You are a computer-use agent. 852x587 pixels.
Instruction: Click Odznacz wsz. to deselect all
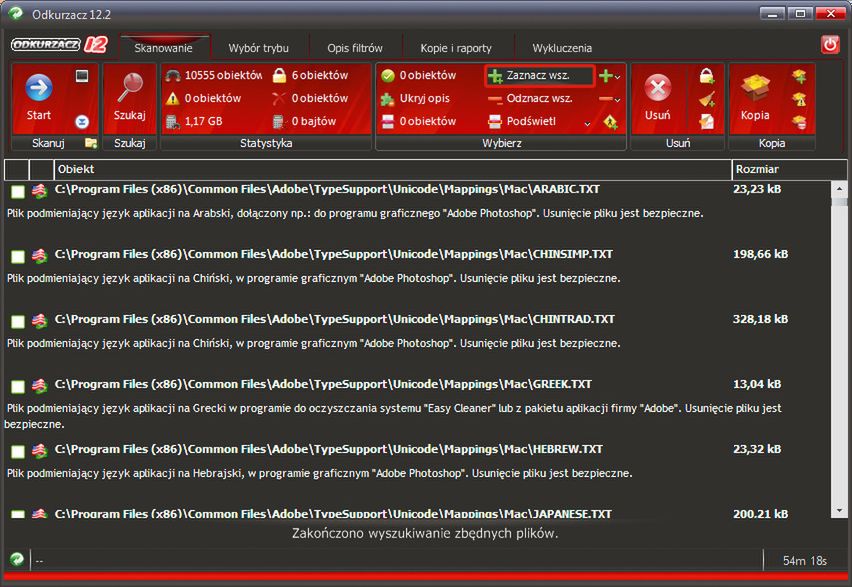(x=530, y=98)
